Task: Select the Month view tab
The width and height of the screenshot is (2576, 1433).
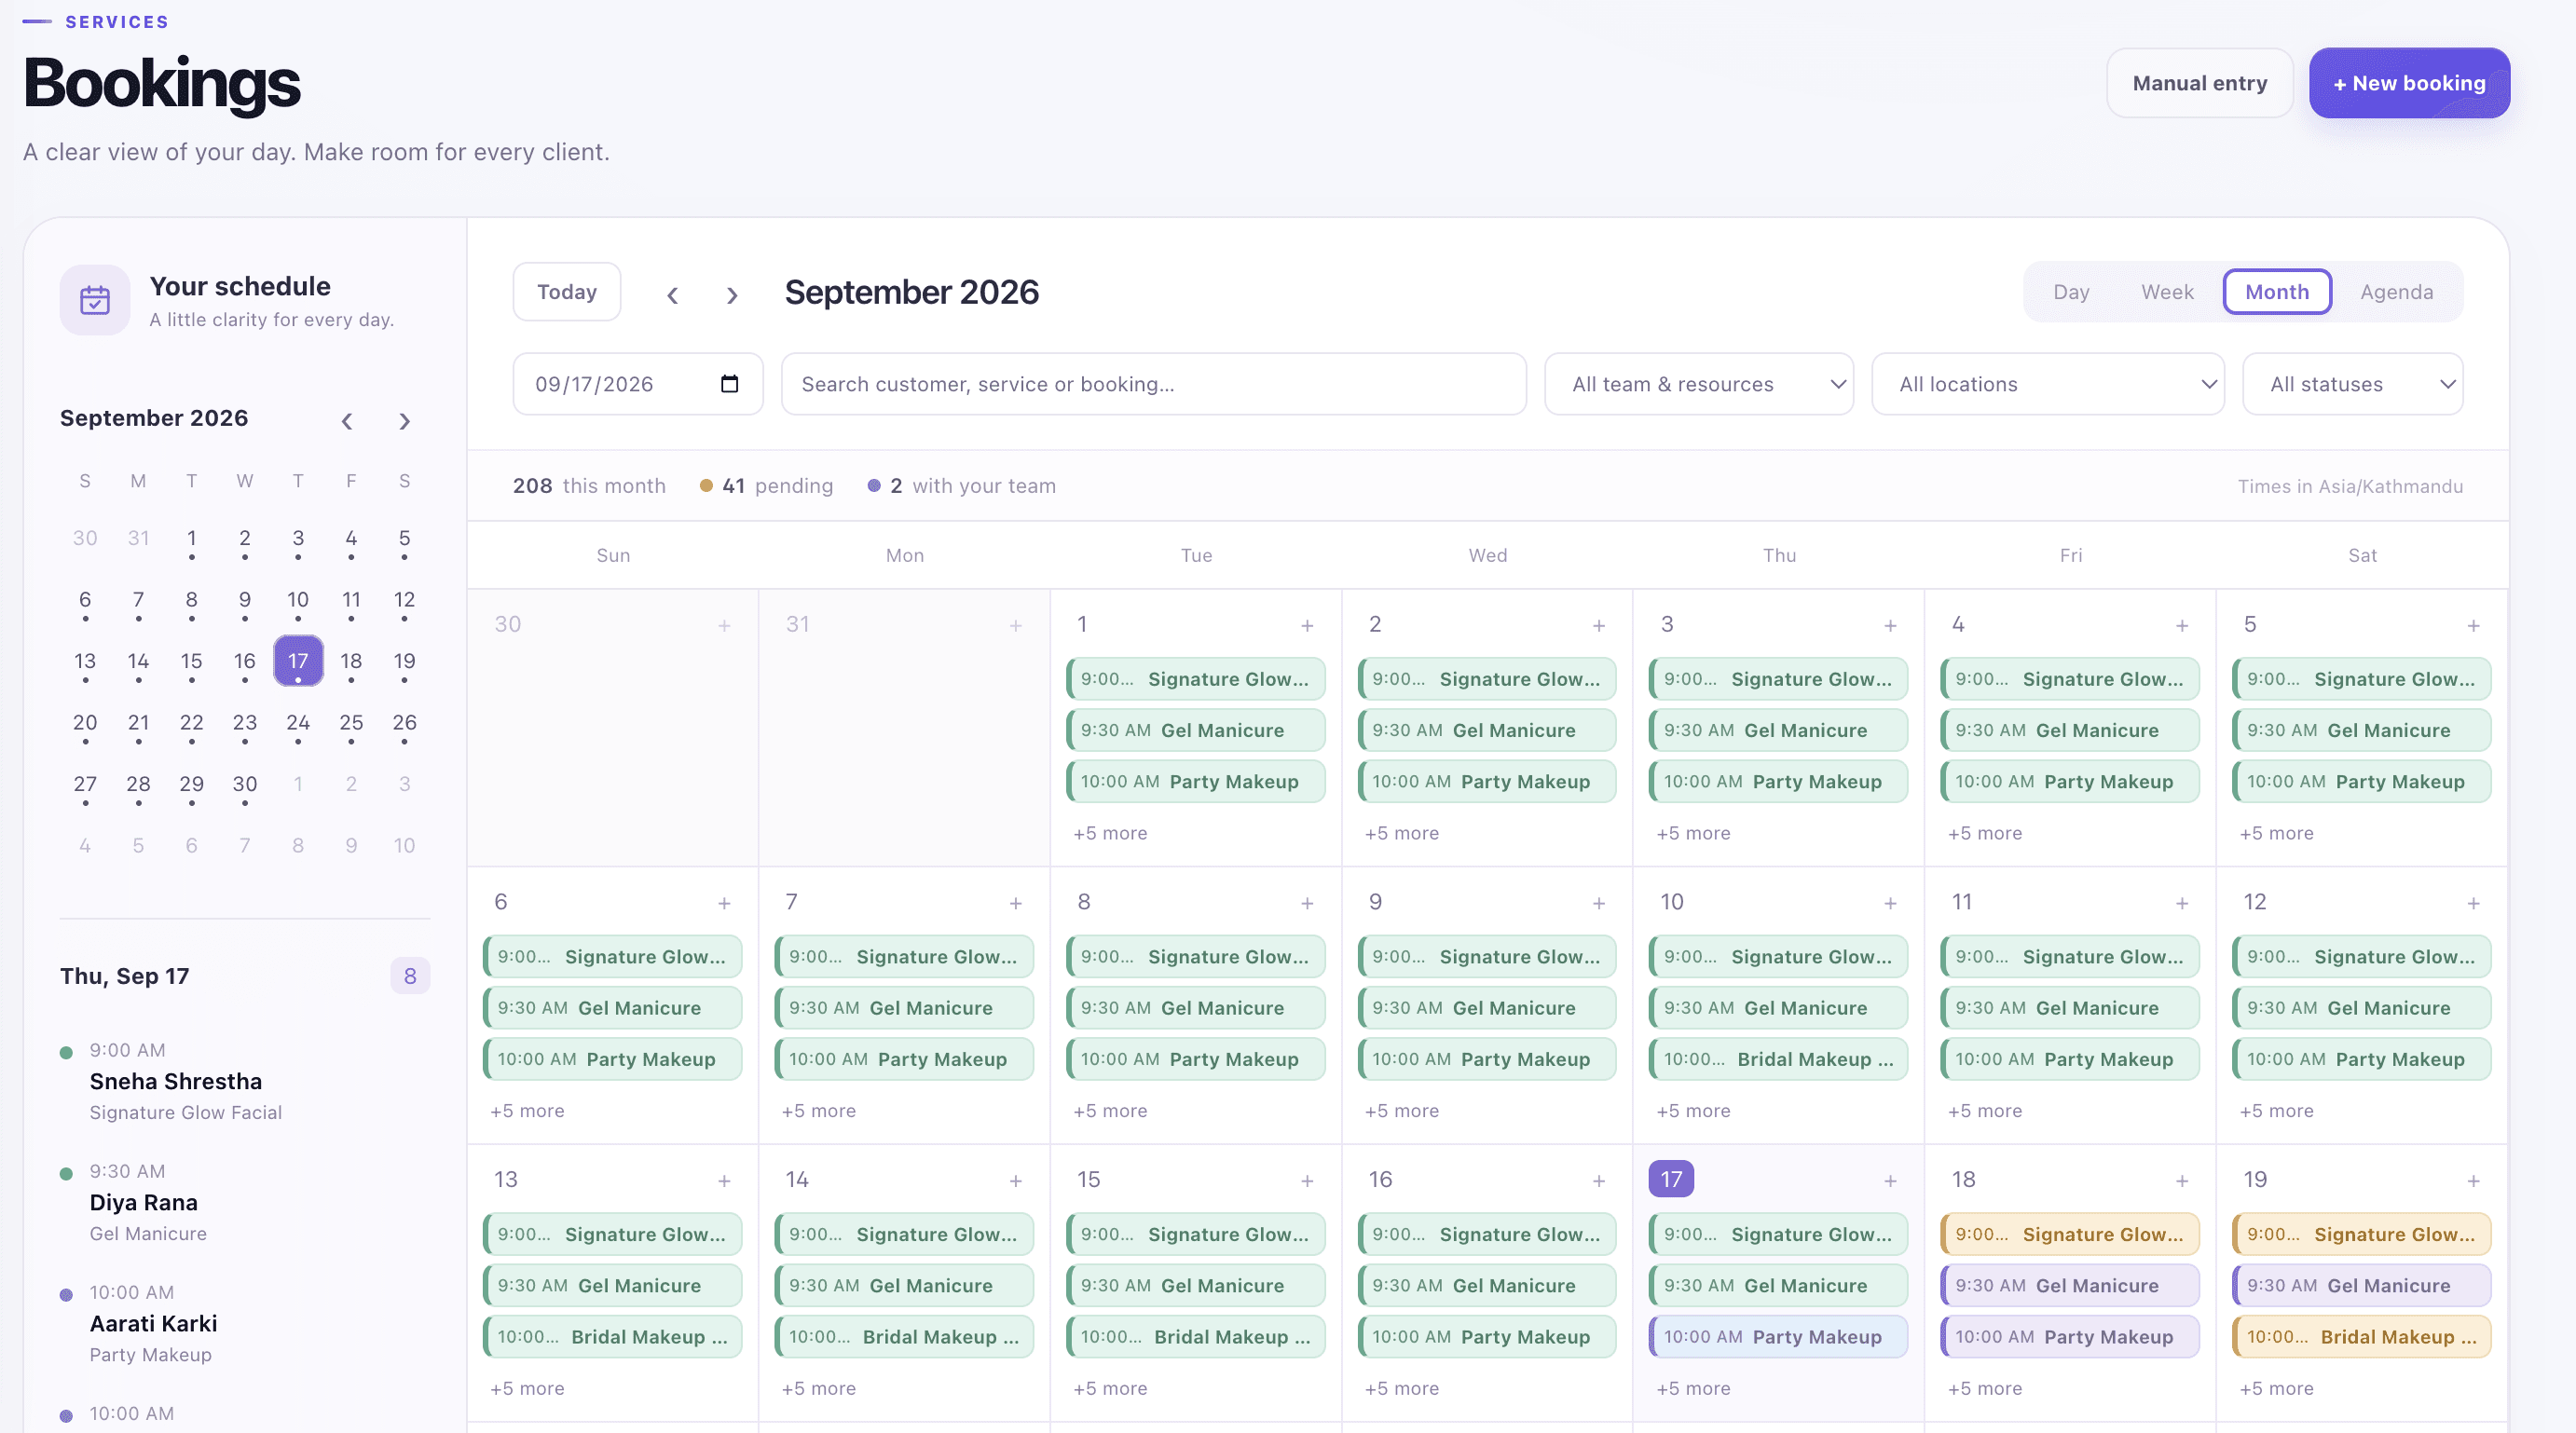Action: pyautogui.click(x=2277, y=292)
